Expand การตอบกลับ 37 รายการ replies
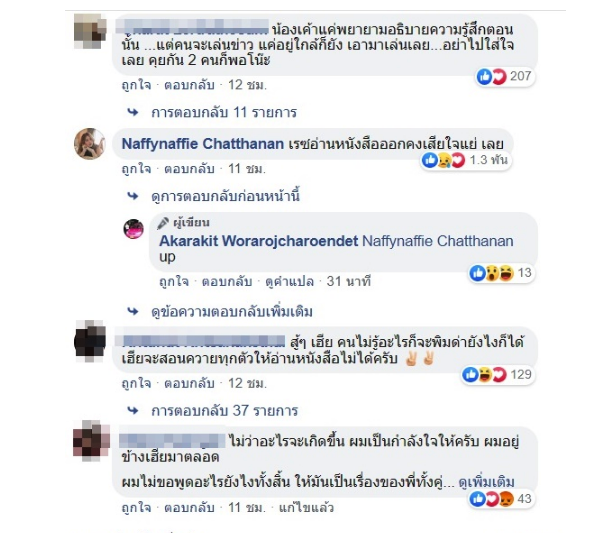The image size is (601, 533). pyautogui.click(x=224, y=411)
